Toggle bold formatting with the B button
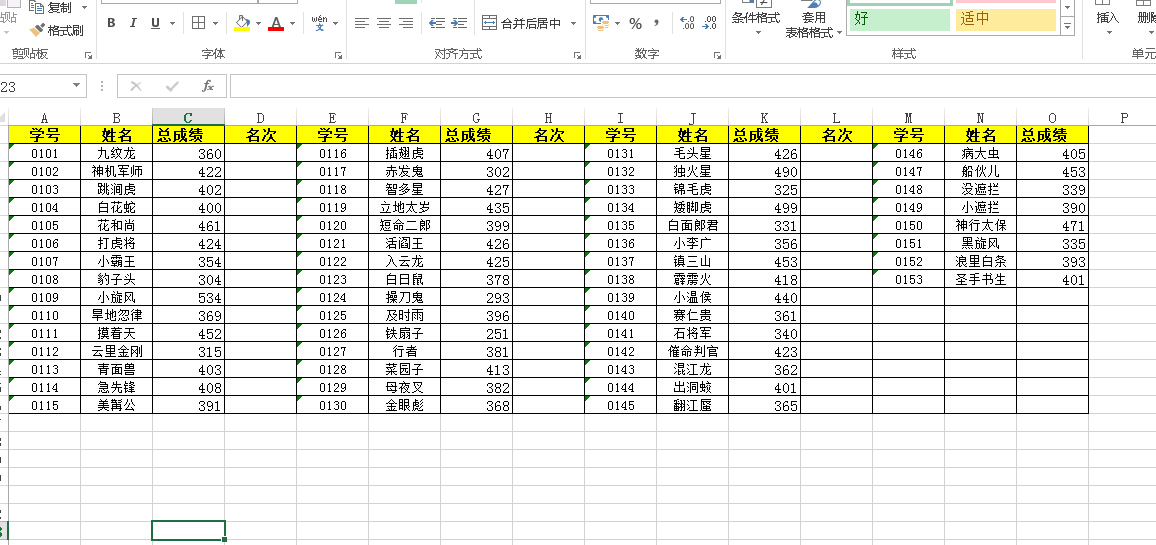Image resolution: width=1156 pixels, height=545 pixels. pos(110,23)
